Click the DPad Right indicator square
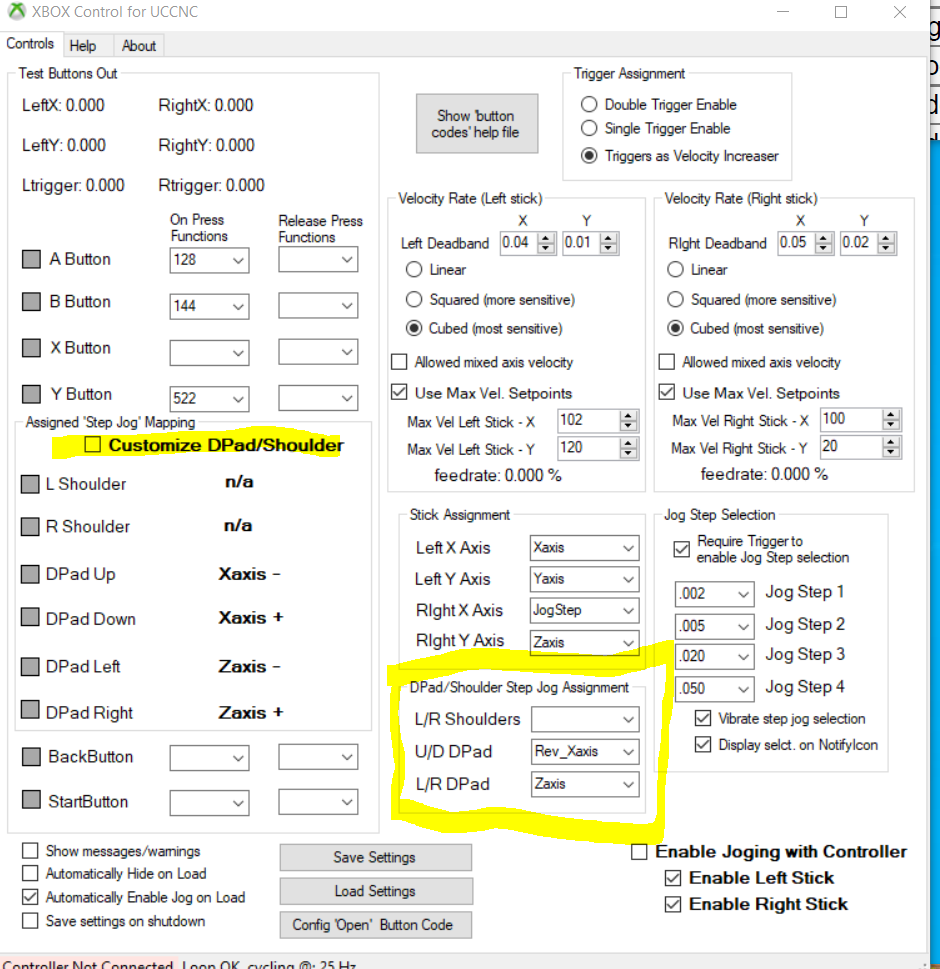 pyautogui.click(x=30, y=710)
